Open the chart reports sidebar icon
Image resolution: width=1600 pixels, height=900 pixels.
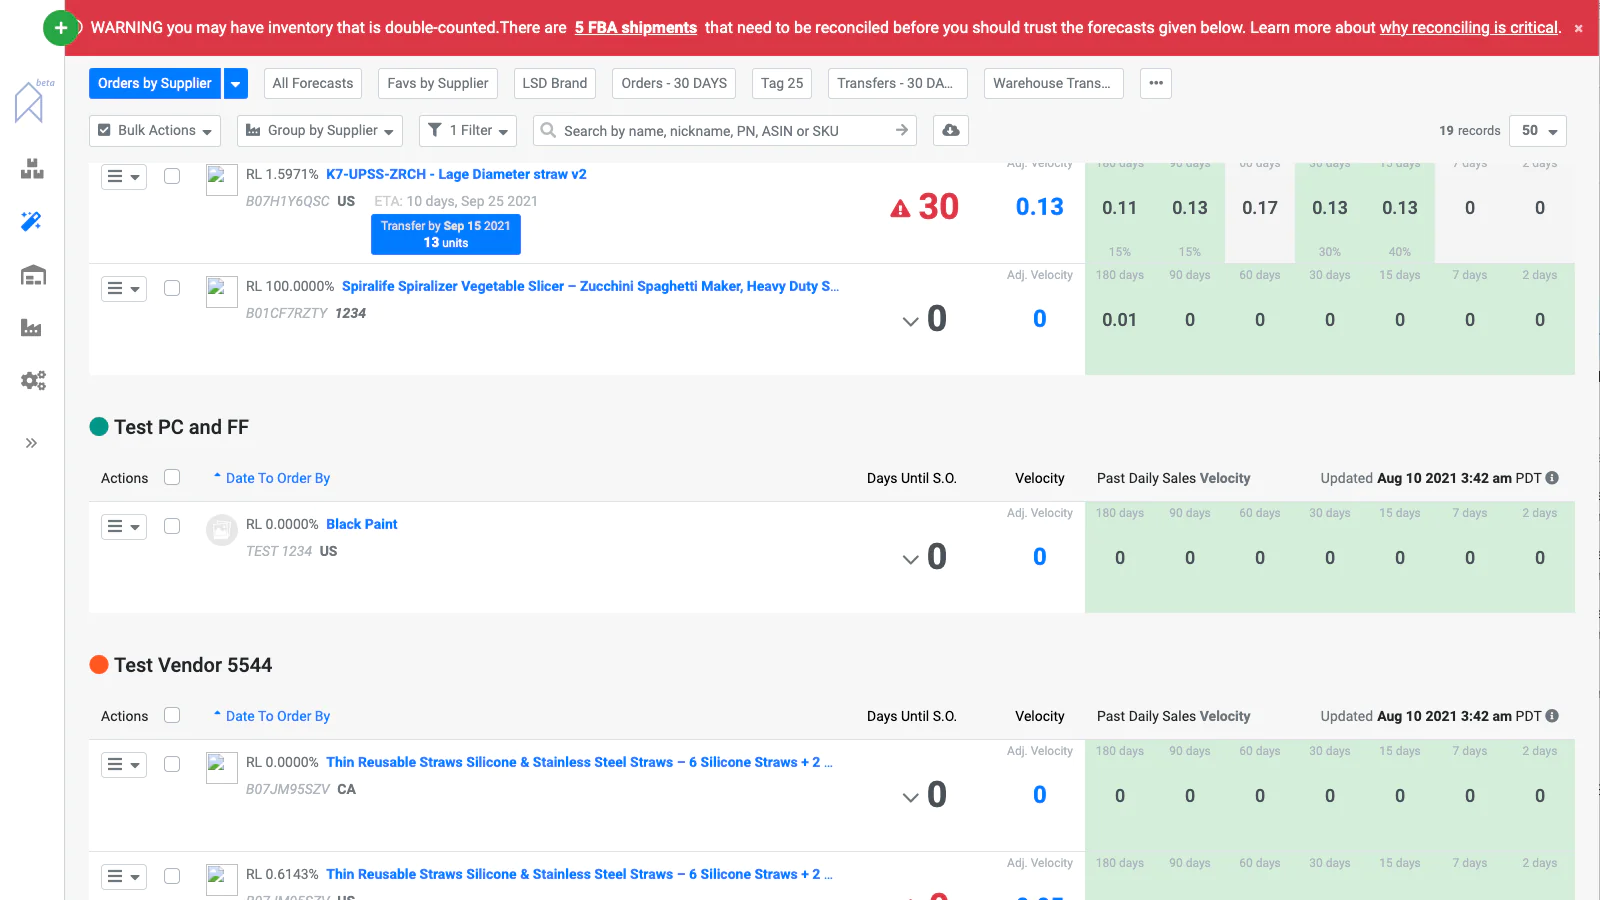pyautogui.click(x=32, y=328)
